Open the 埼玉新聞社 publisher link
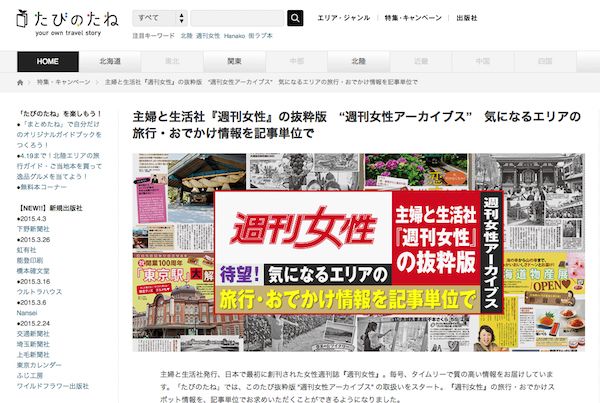 [x=33, y=344]
